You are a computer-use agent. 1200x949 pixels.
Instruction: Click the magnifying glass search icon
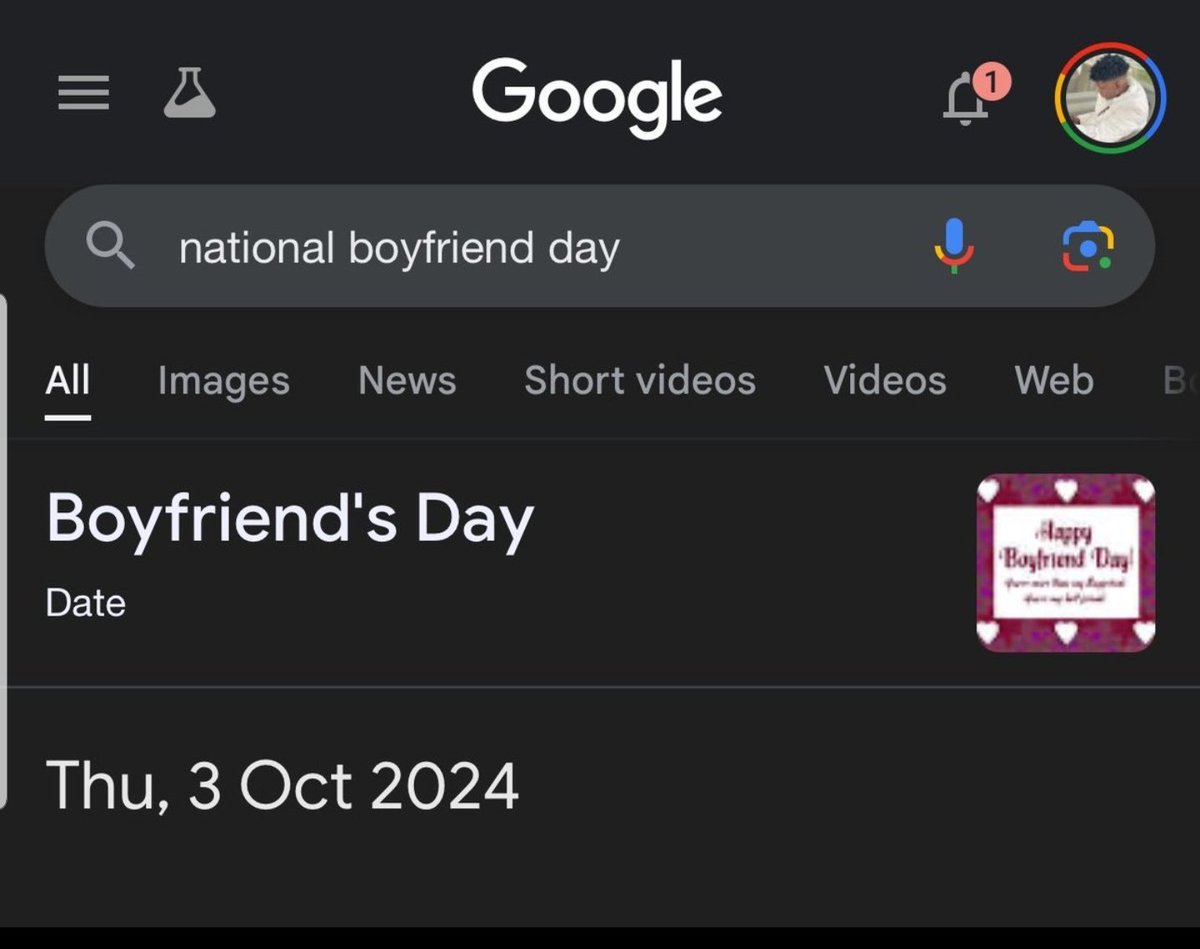(x=110, y=247)
